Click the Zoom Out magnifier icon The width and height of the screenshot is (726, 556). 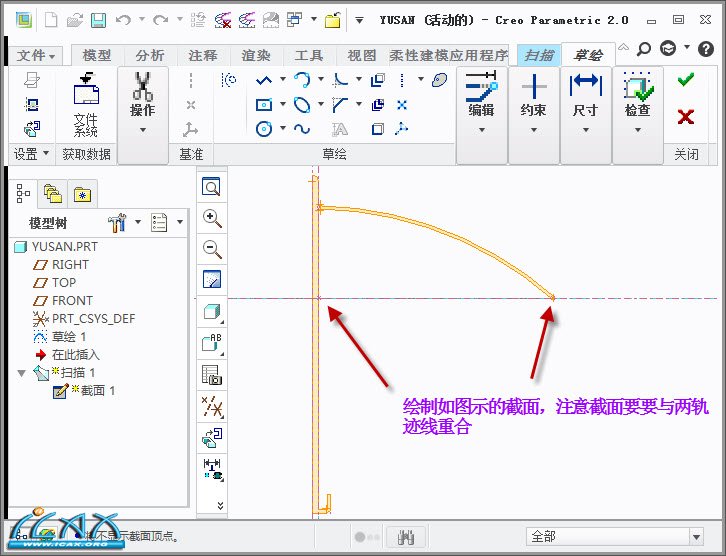pyautogui.click(x=212, y=249)
